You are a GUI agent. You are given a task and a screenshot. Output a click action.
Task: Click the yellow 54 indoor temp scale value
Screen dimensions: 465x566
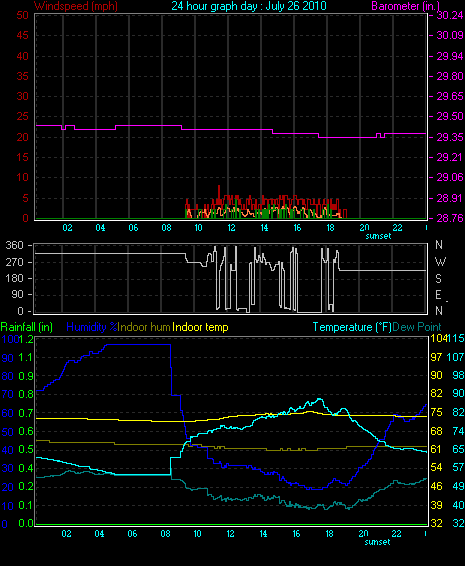[436, 468]
